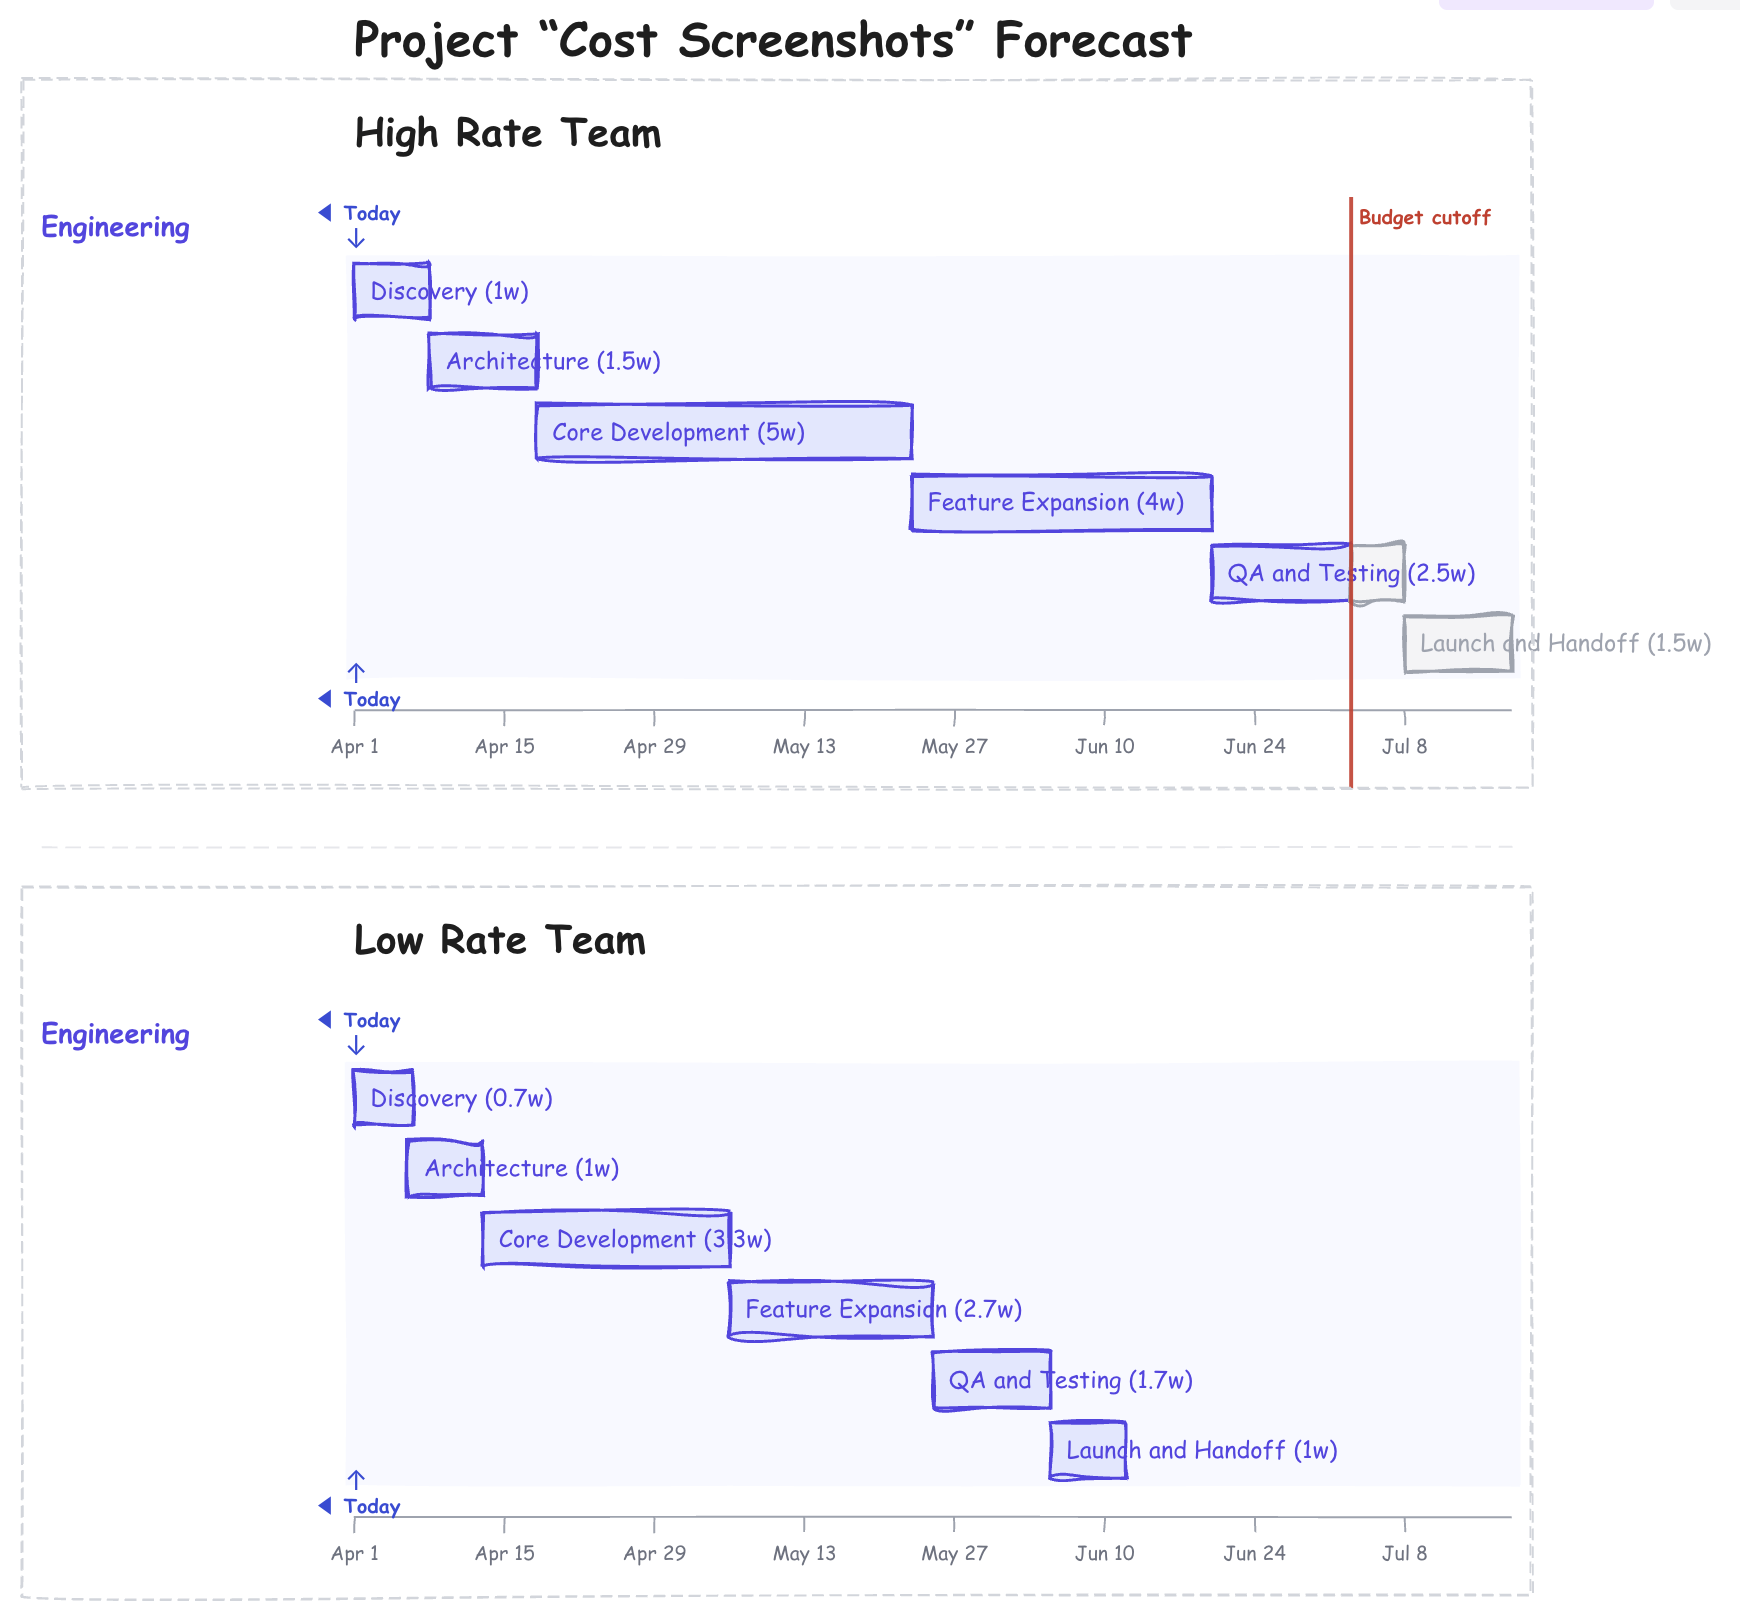Click the Engineering lane label in Low Rate Team
The height and width of the screenshot is (1614, 1740).
(x=115, y=1035)
